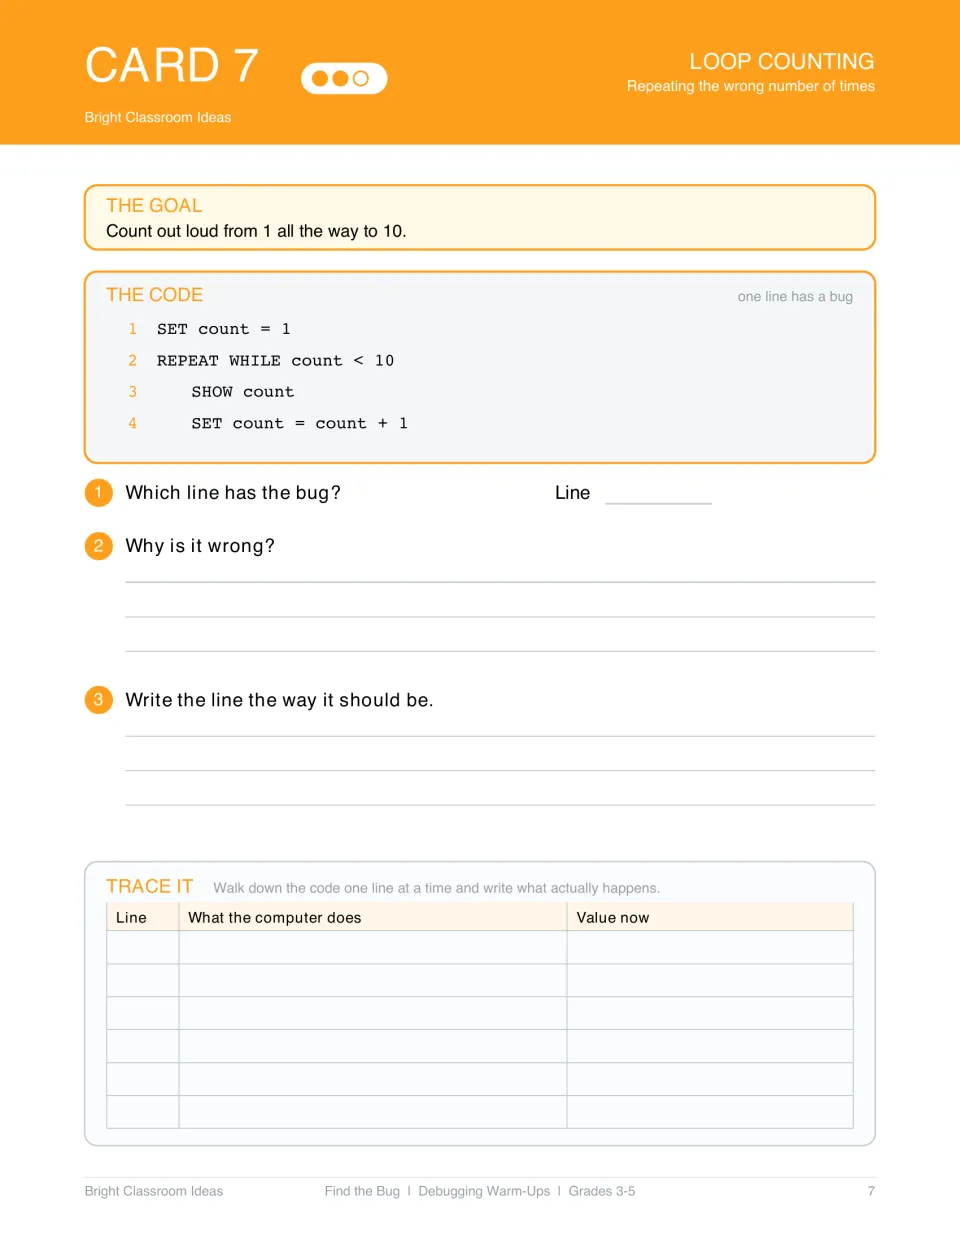Click 'Count out loud from 1 all the way to 10.'
The image size is (960, 1243).
pos(256,231)
